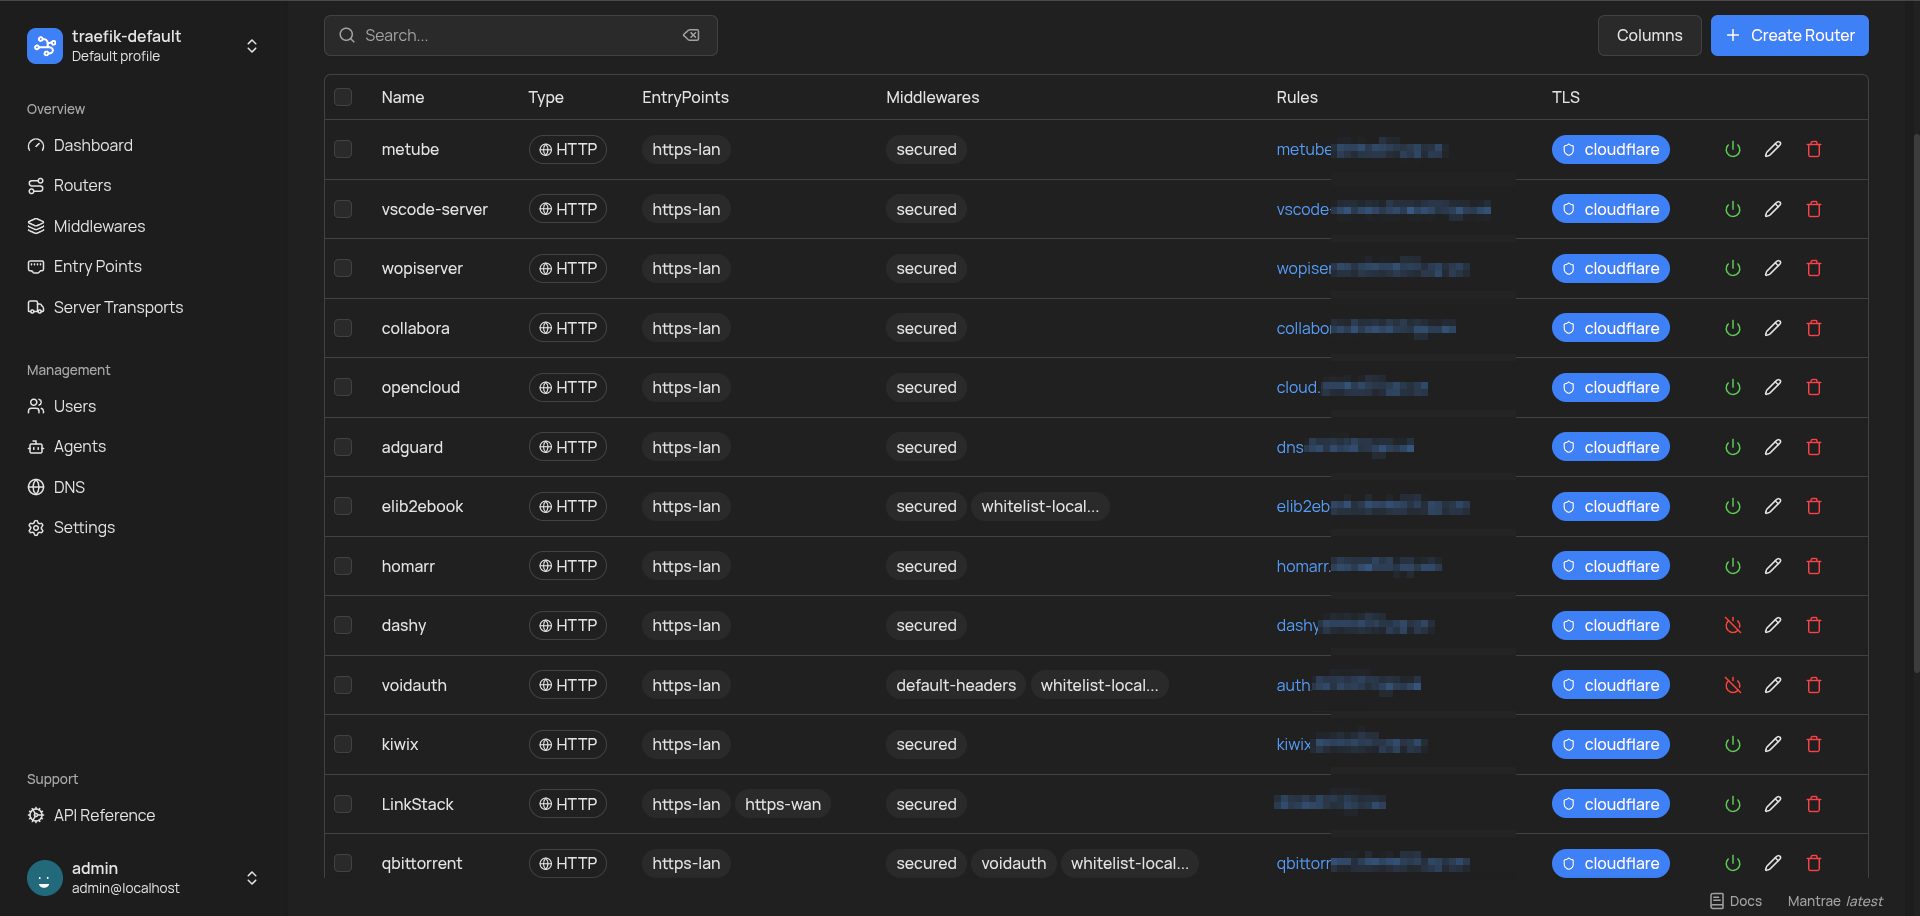
Task: Open the admin user account menu
Action: (252, 878)
